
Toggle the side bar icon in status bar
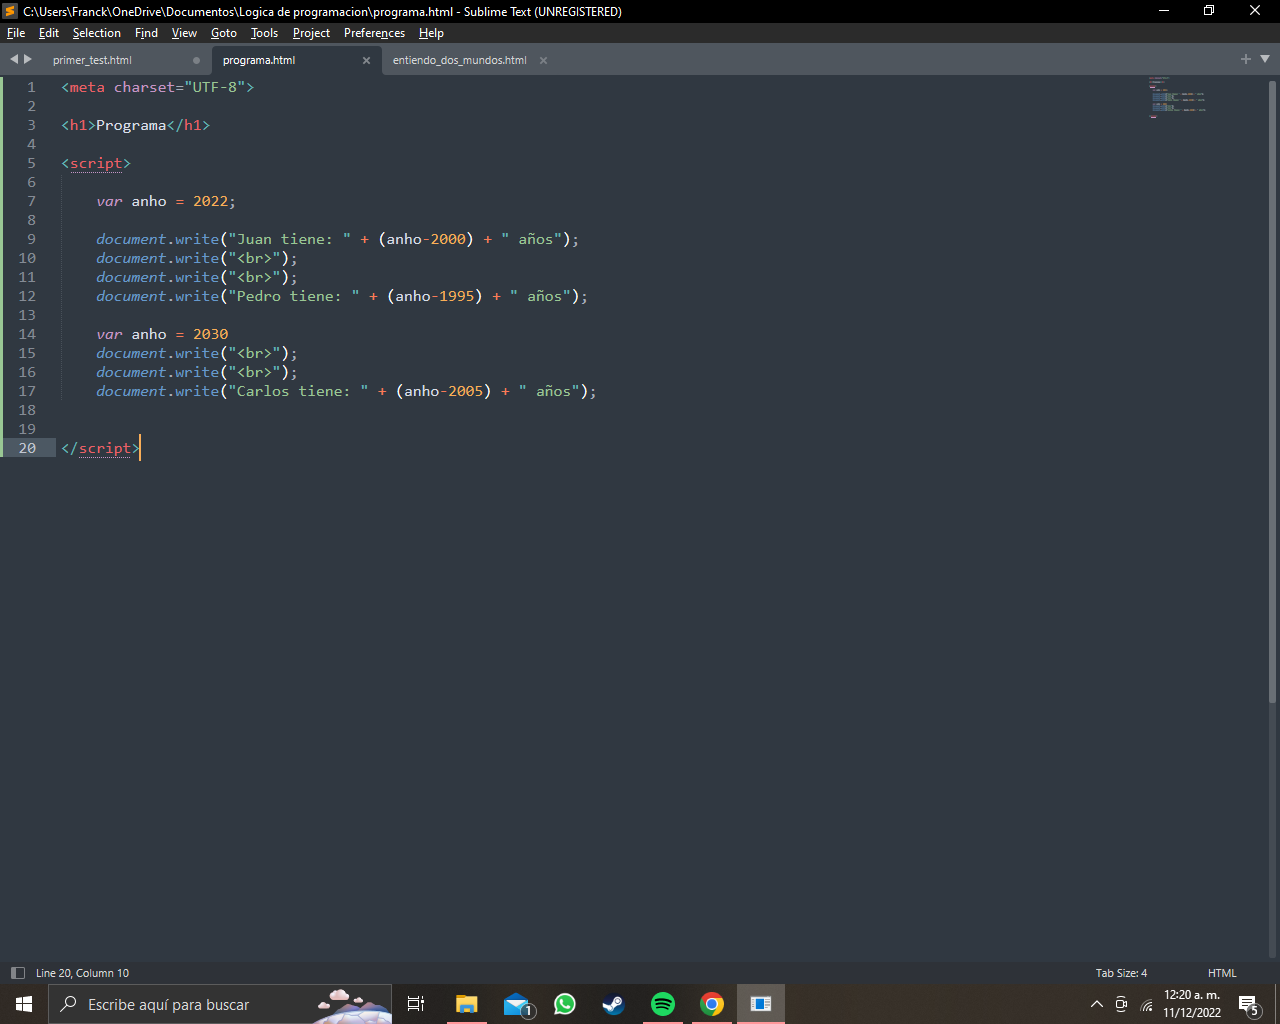click(x=17, y=973)
